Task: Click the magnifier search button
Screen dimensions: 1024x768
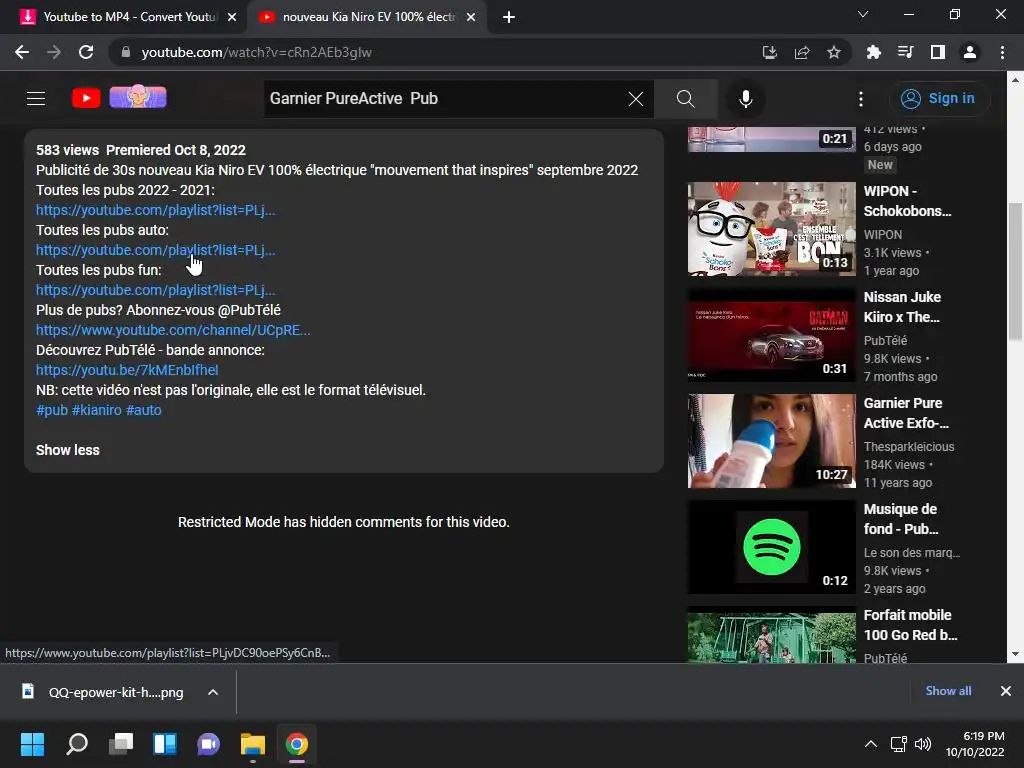Action: [x=686, y=99]
